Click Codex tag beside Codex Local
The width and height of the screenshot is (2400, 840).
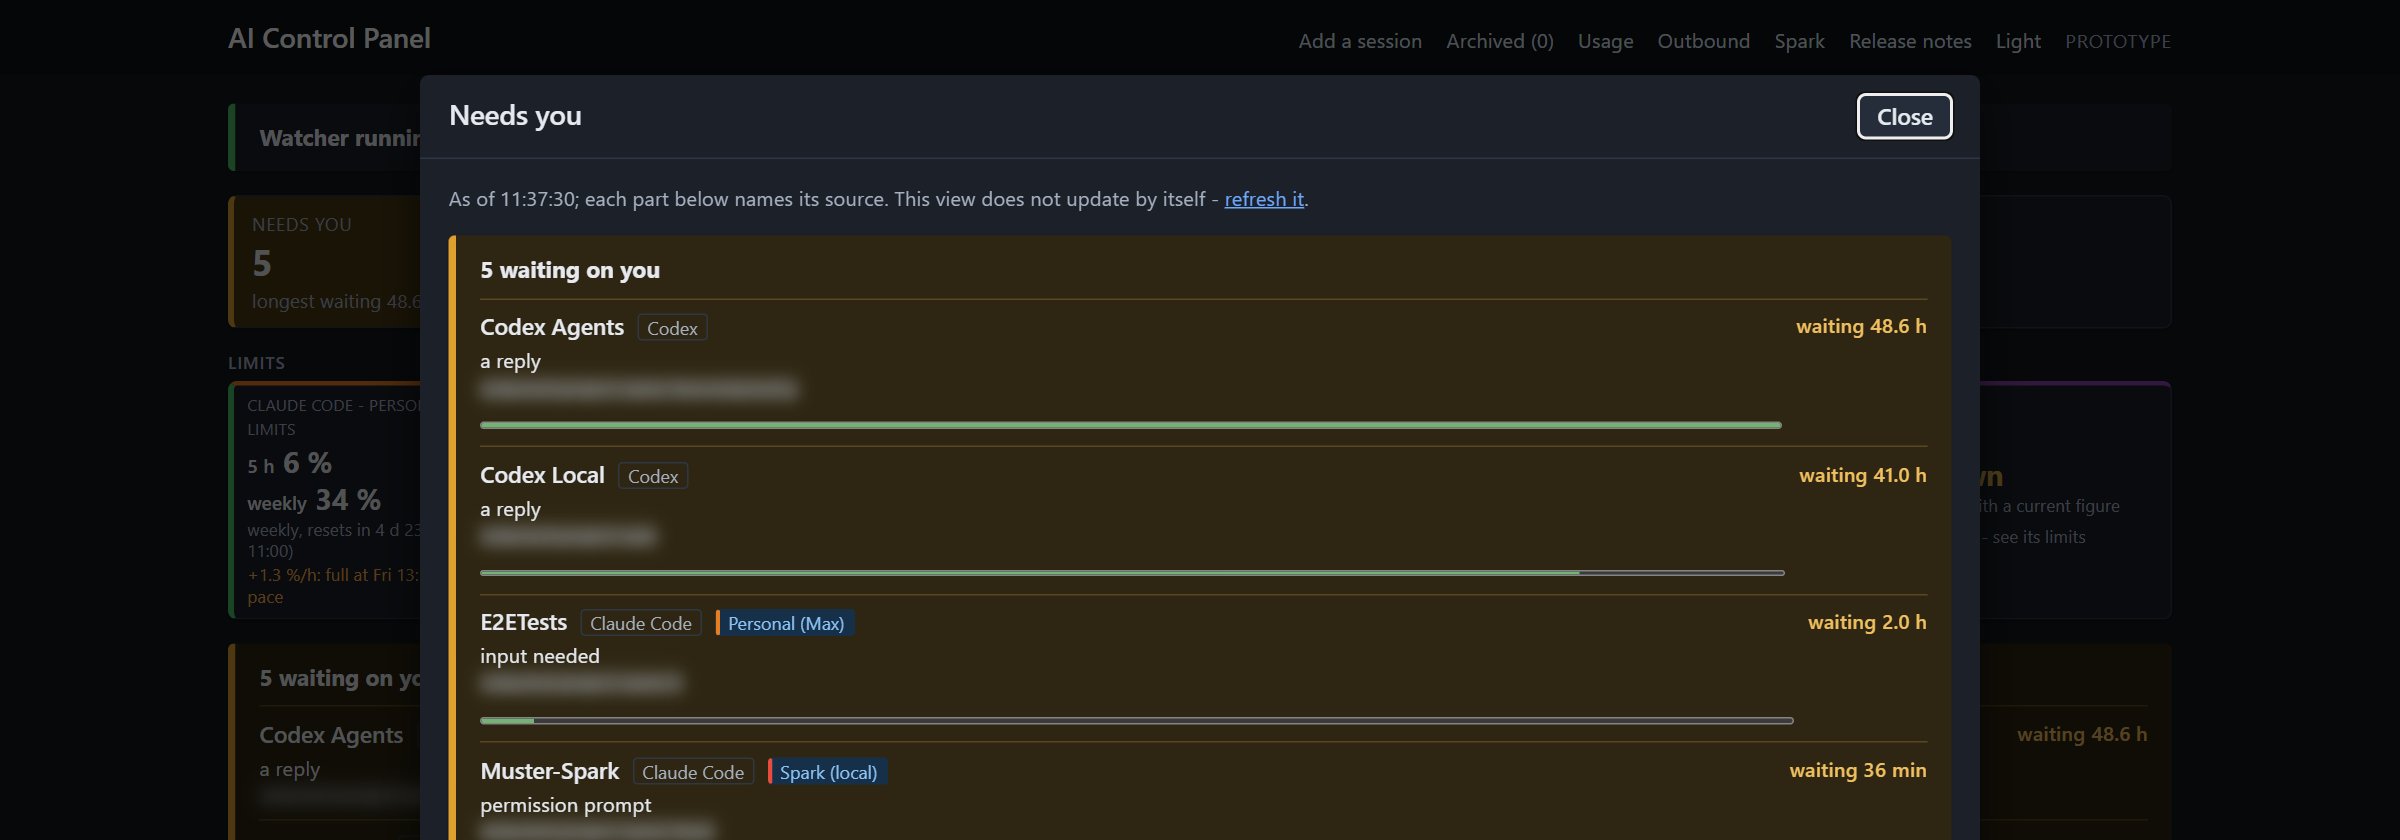[653, 476]
